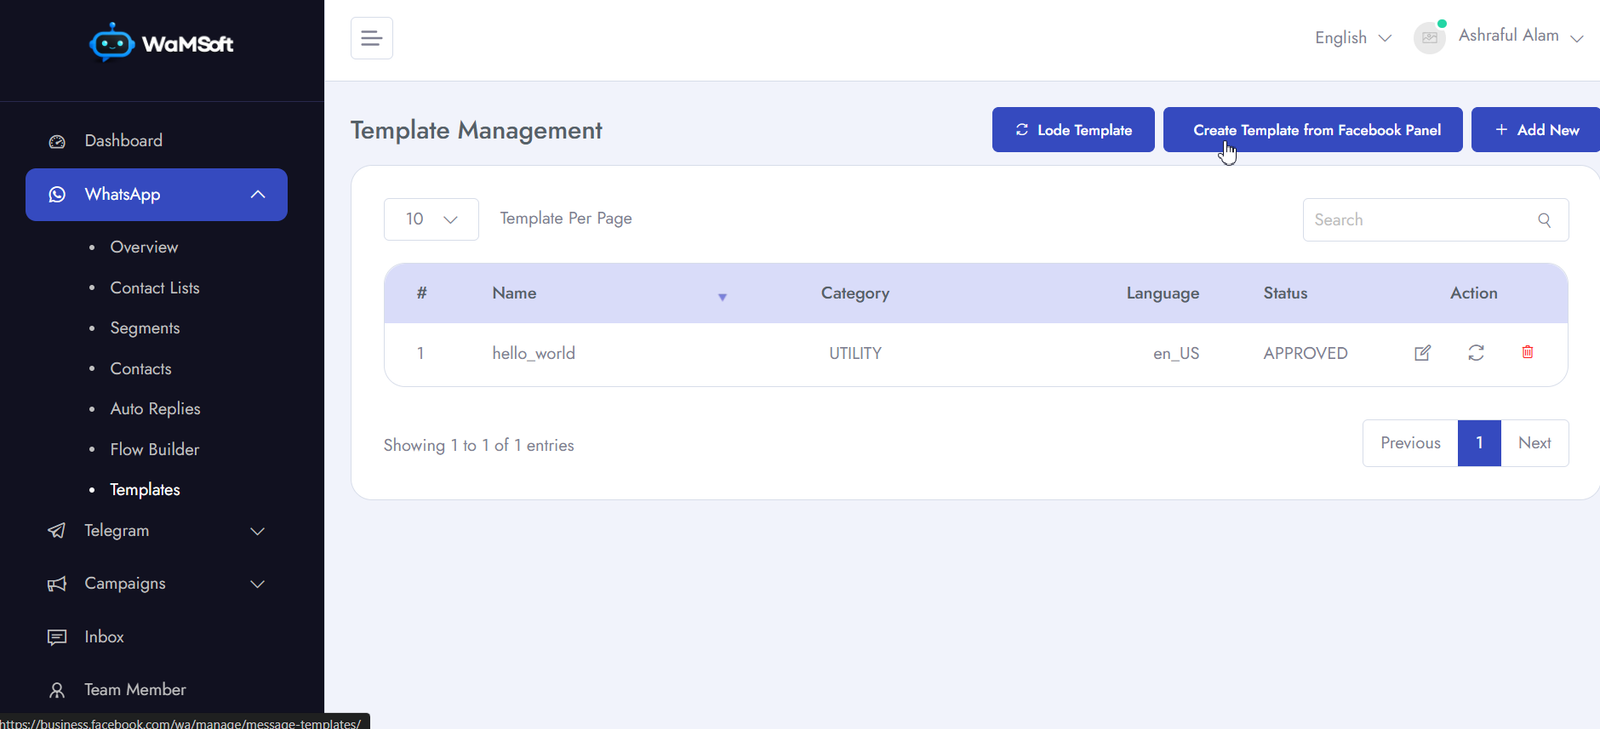The image size is (1600, 729).
Task: Click Create Template from Facebook Panel
Action: point(1313,130)
